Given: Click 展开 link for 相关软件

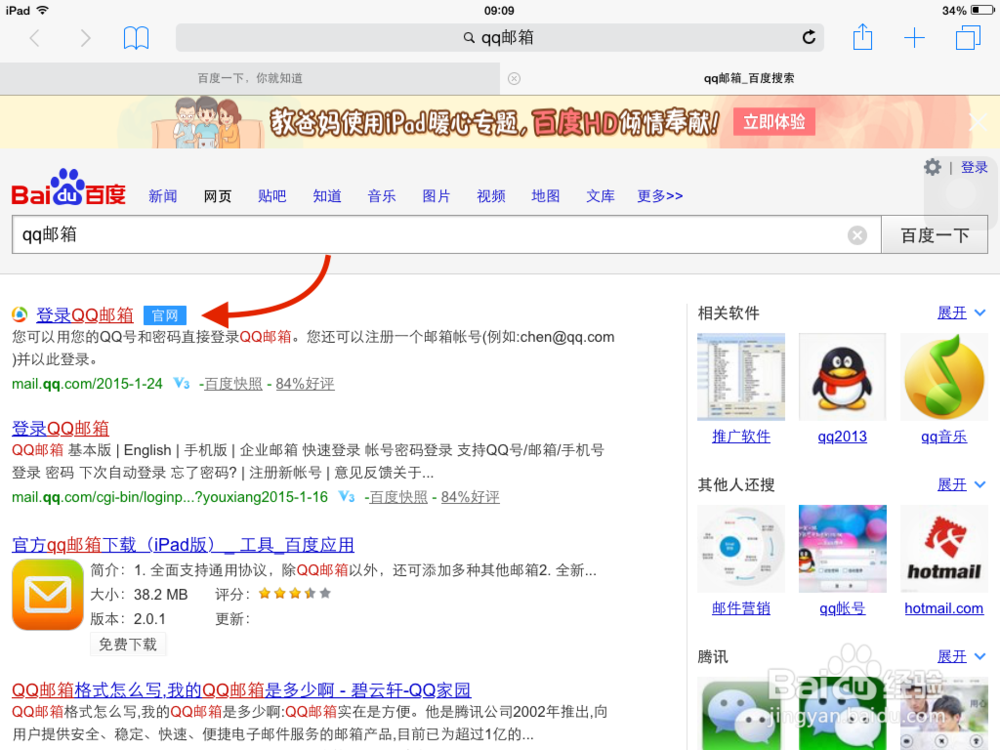Looking at the screenshot, I should [x=952, y=313].
